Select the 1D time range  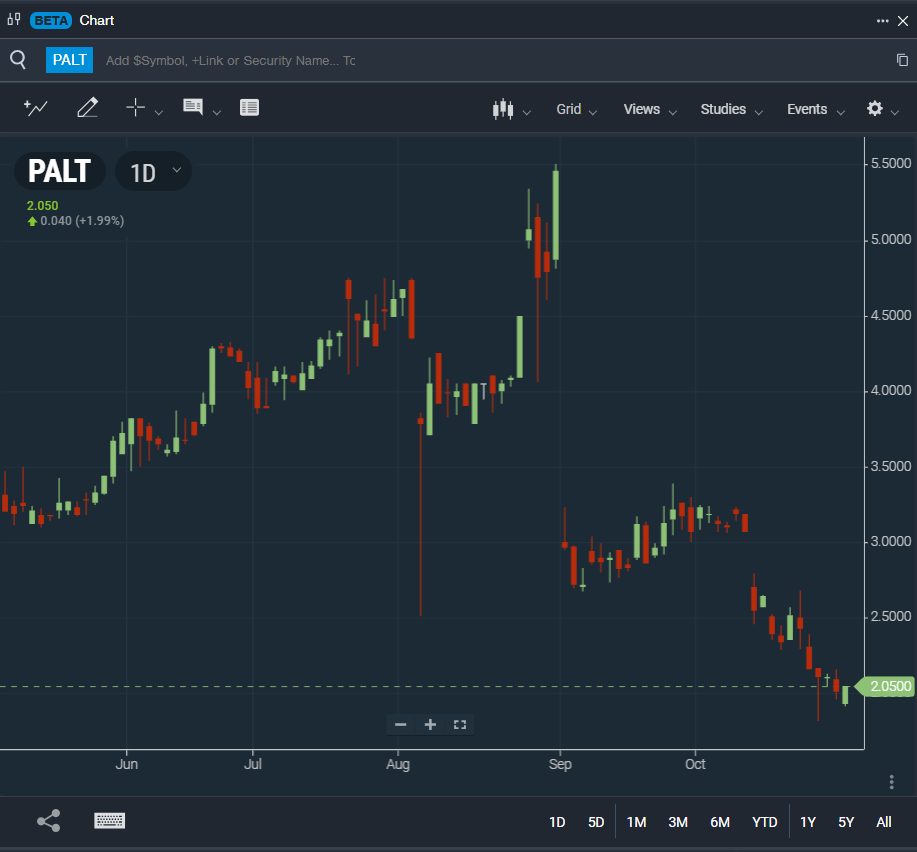(x=557, y=822)
